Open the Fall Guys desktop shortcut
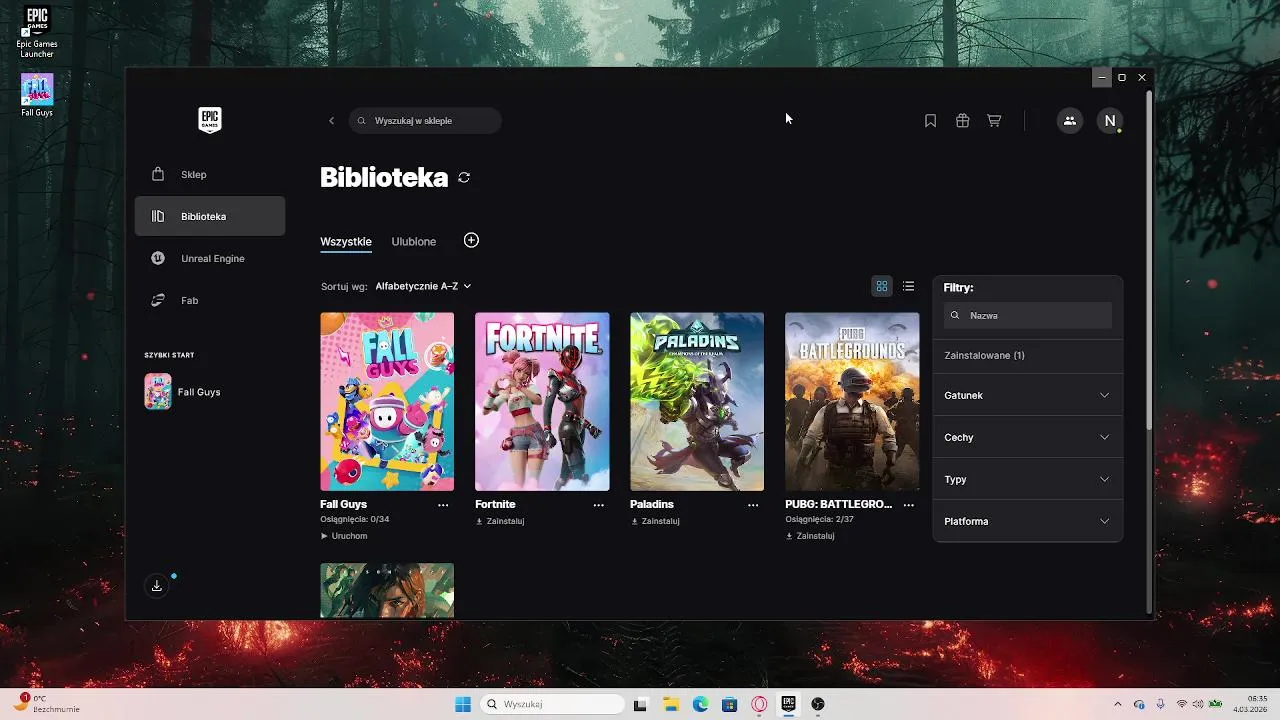Screen dimensions: 1280x720 coord(37,95)
